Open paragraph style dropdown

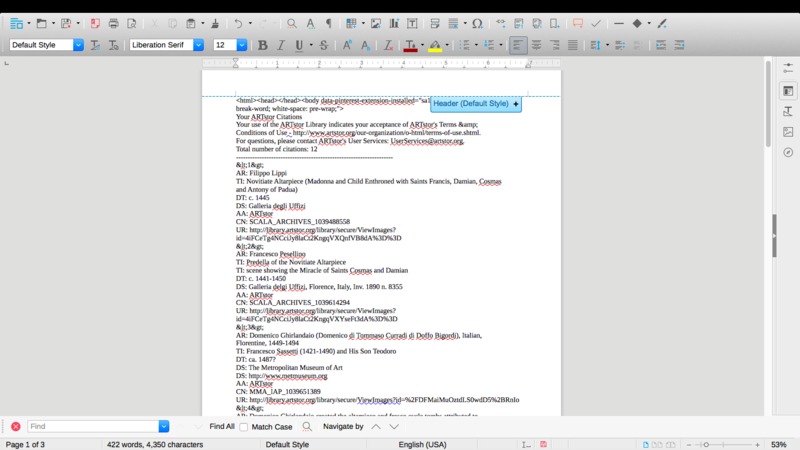(78, 45)
